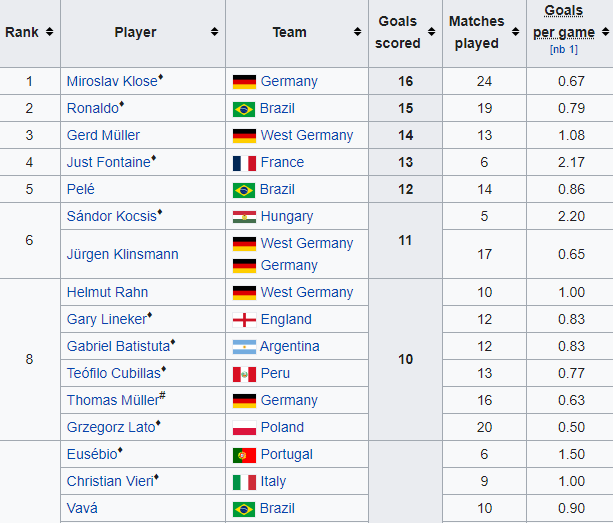
Task: Sort by Matches played arrows
Action: click(x=515, y=32)
